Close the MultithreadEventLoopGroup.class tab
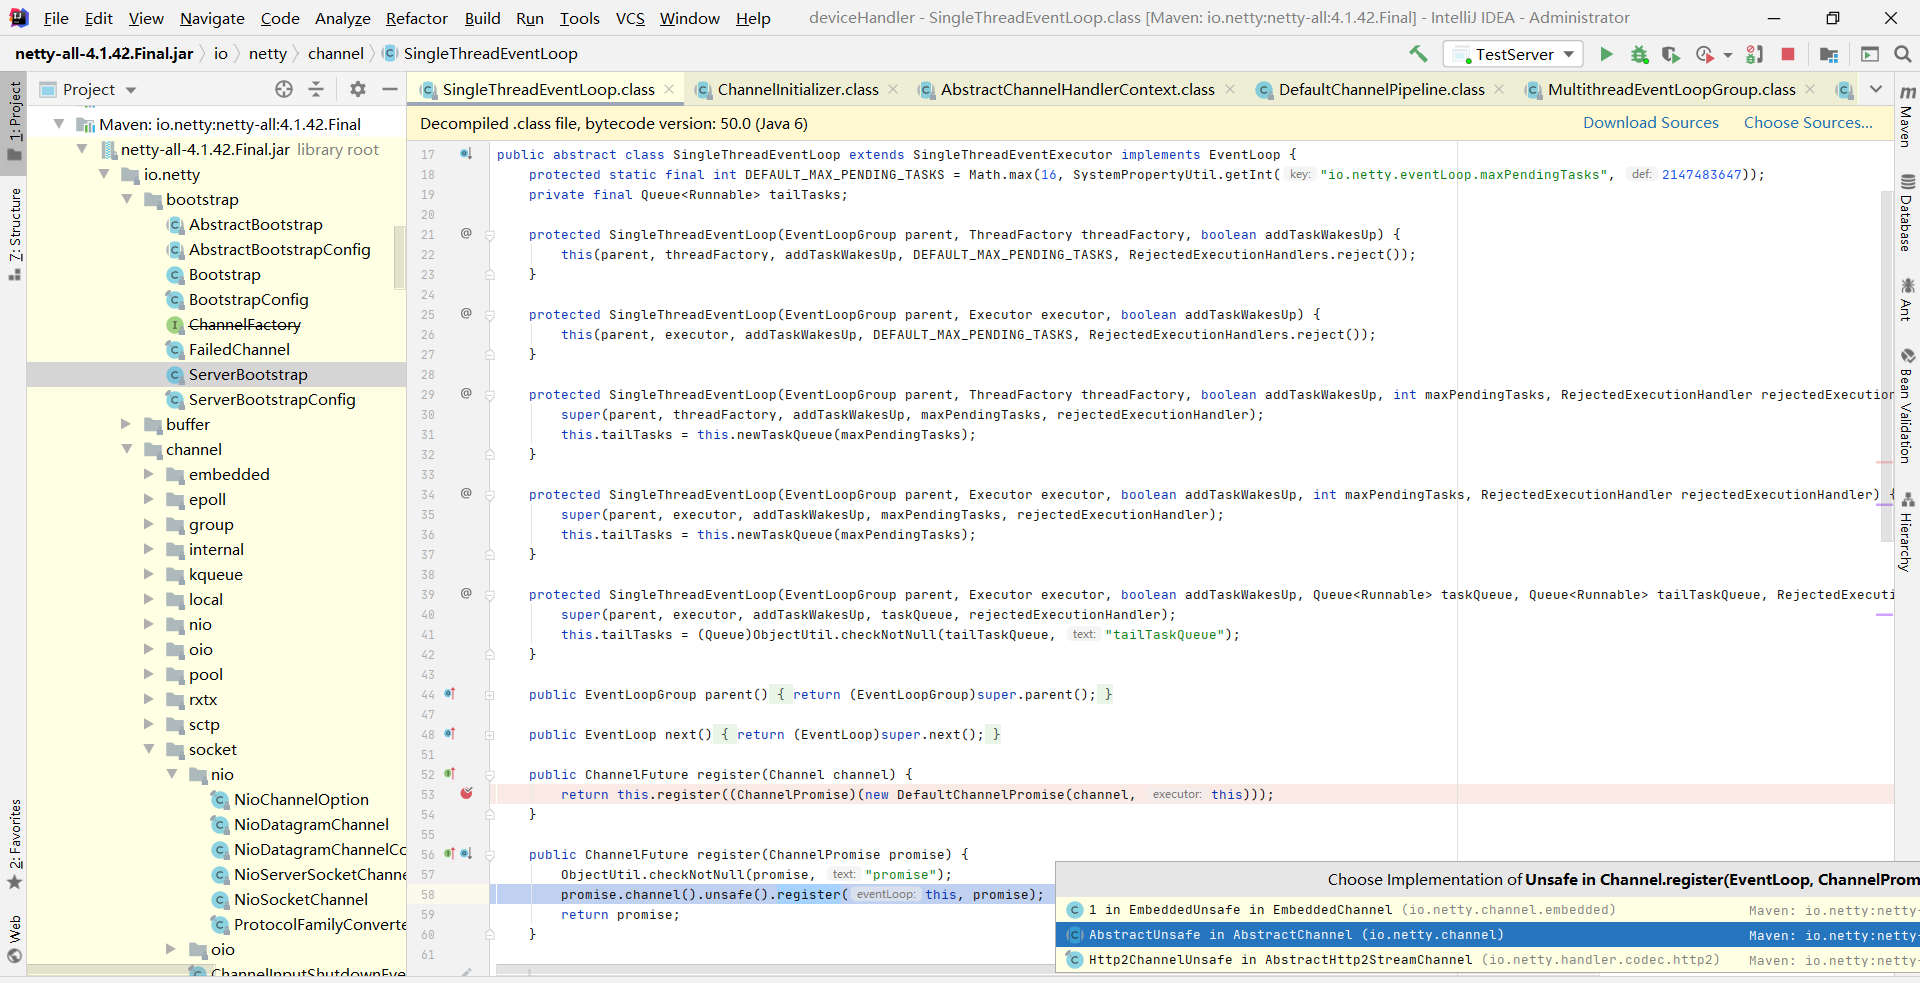 point(1810,89)
